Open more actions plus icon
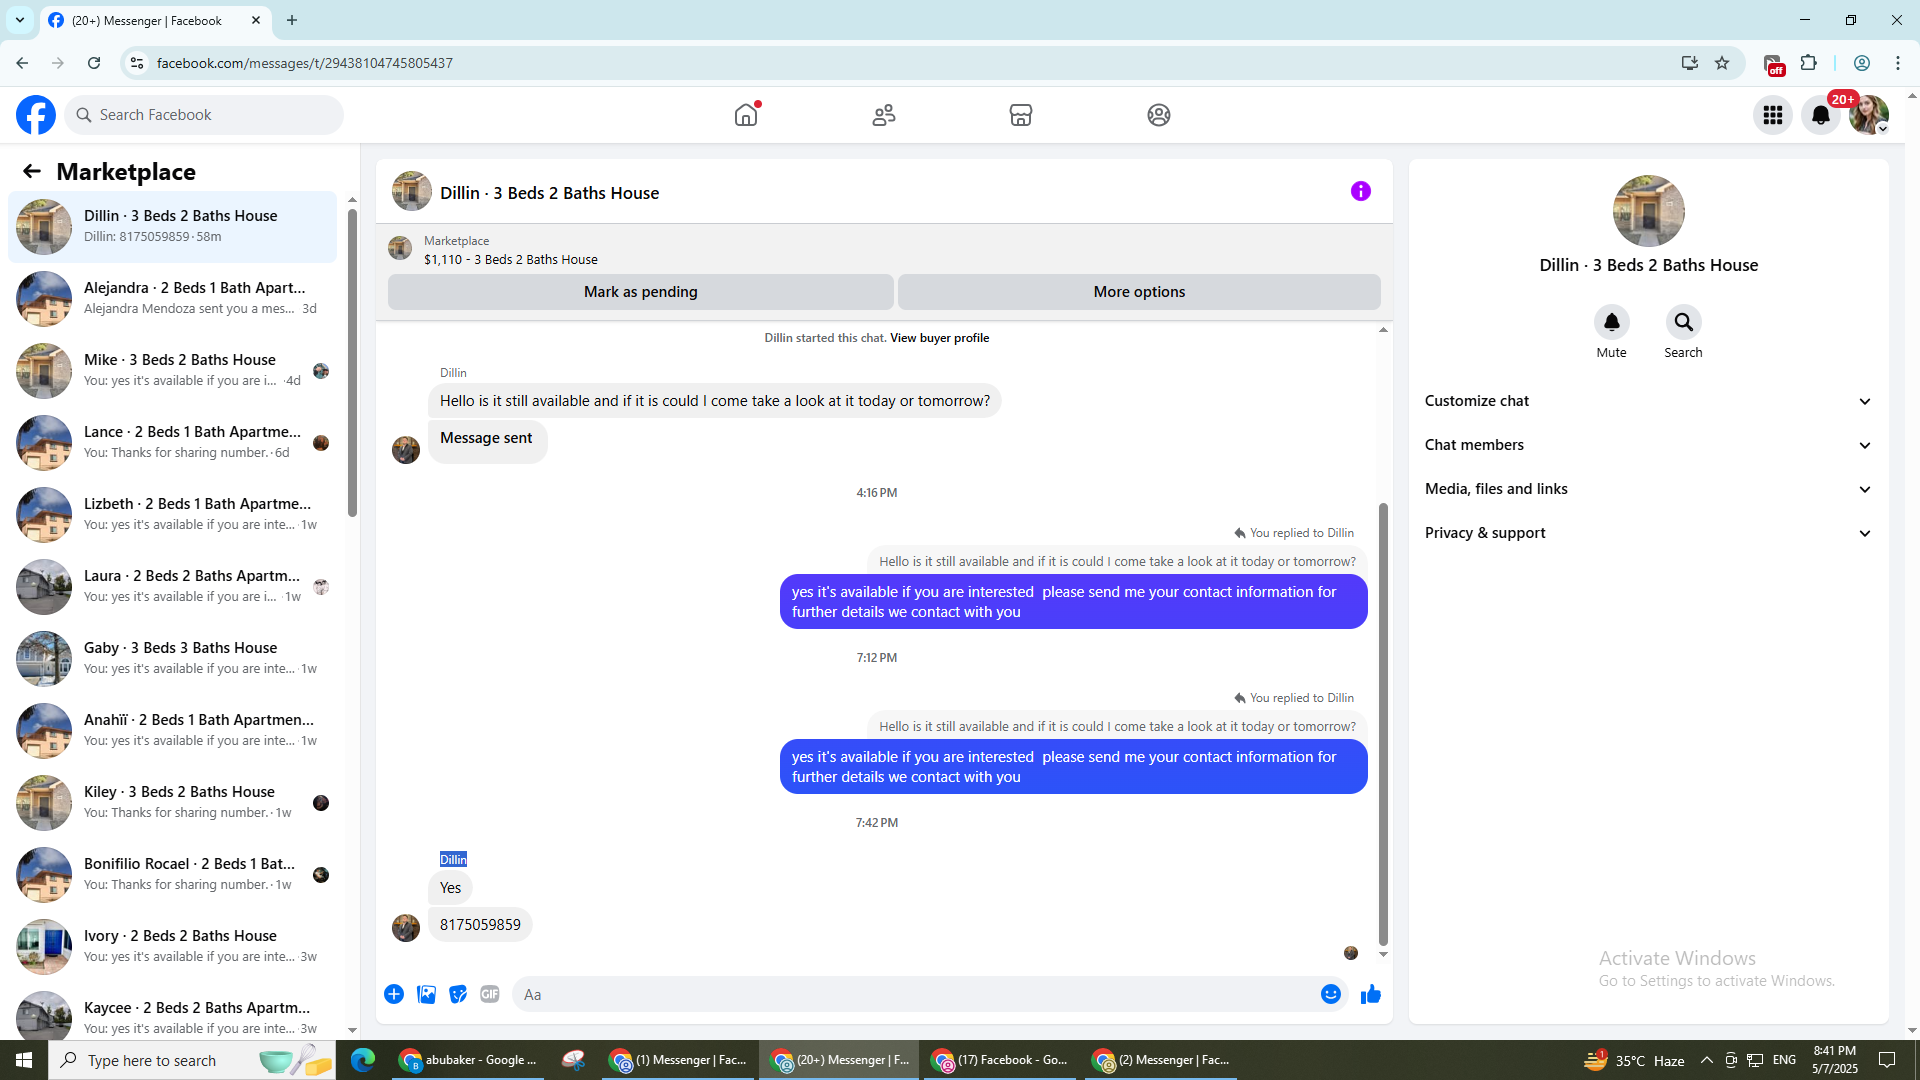This screenshot has height=1080, width=1920. [394, 994]
